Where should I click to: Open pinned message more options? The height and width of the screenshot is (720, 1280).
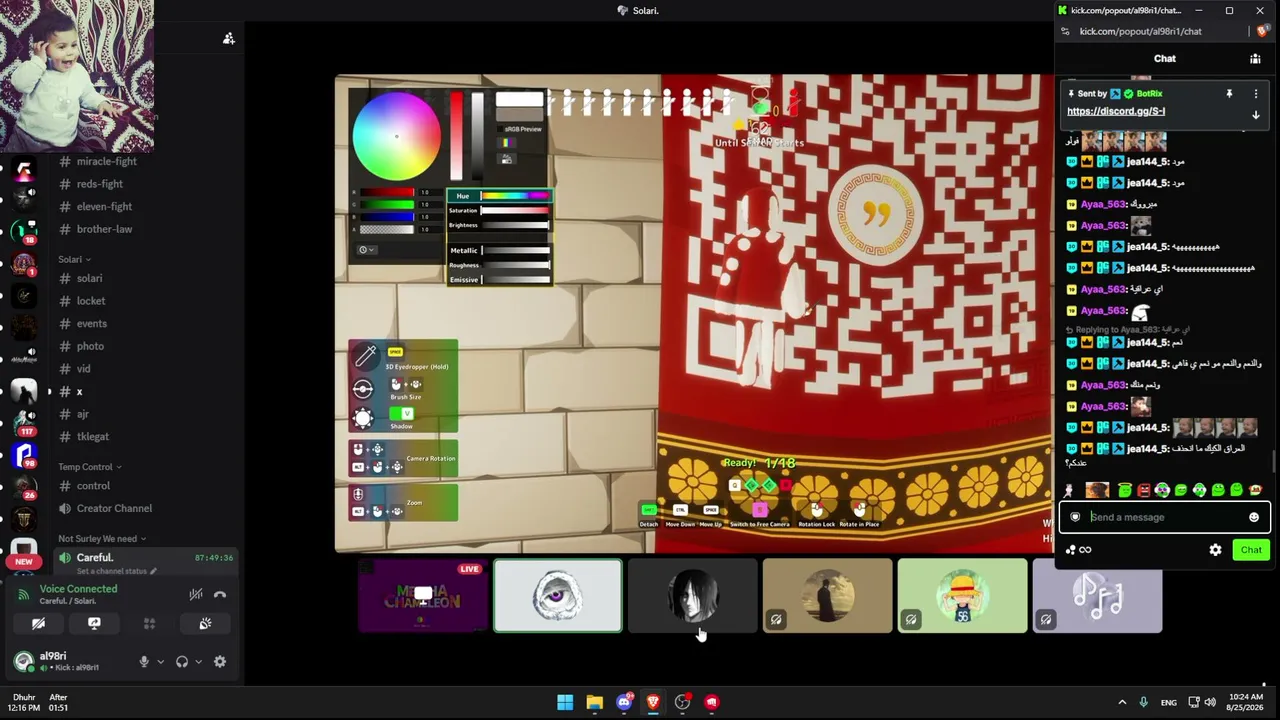click(x=1256, y=94)
